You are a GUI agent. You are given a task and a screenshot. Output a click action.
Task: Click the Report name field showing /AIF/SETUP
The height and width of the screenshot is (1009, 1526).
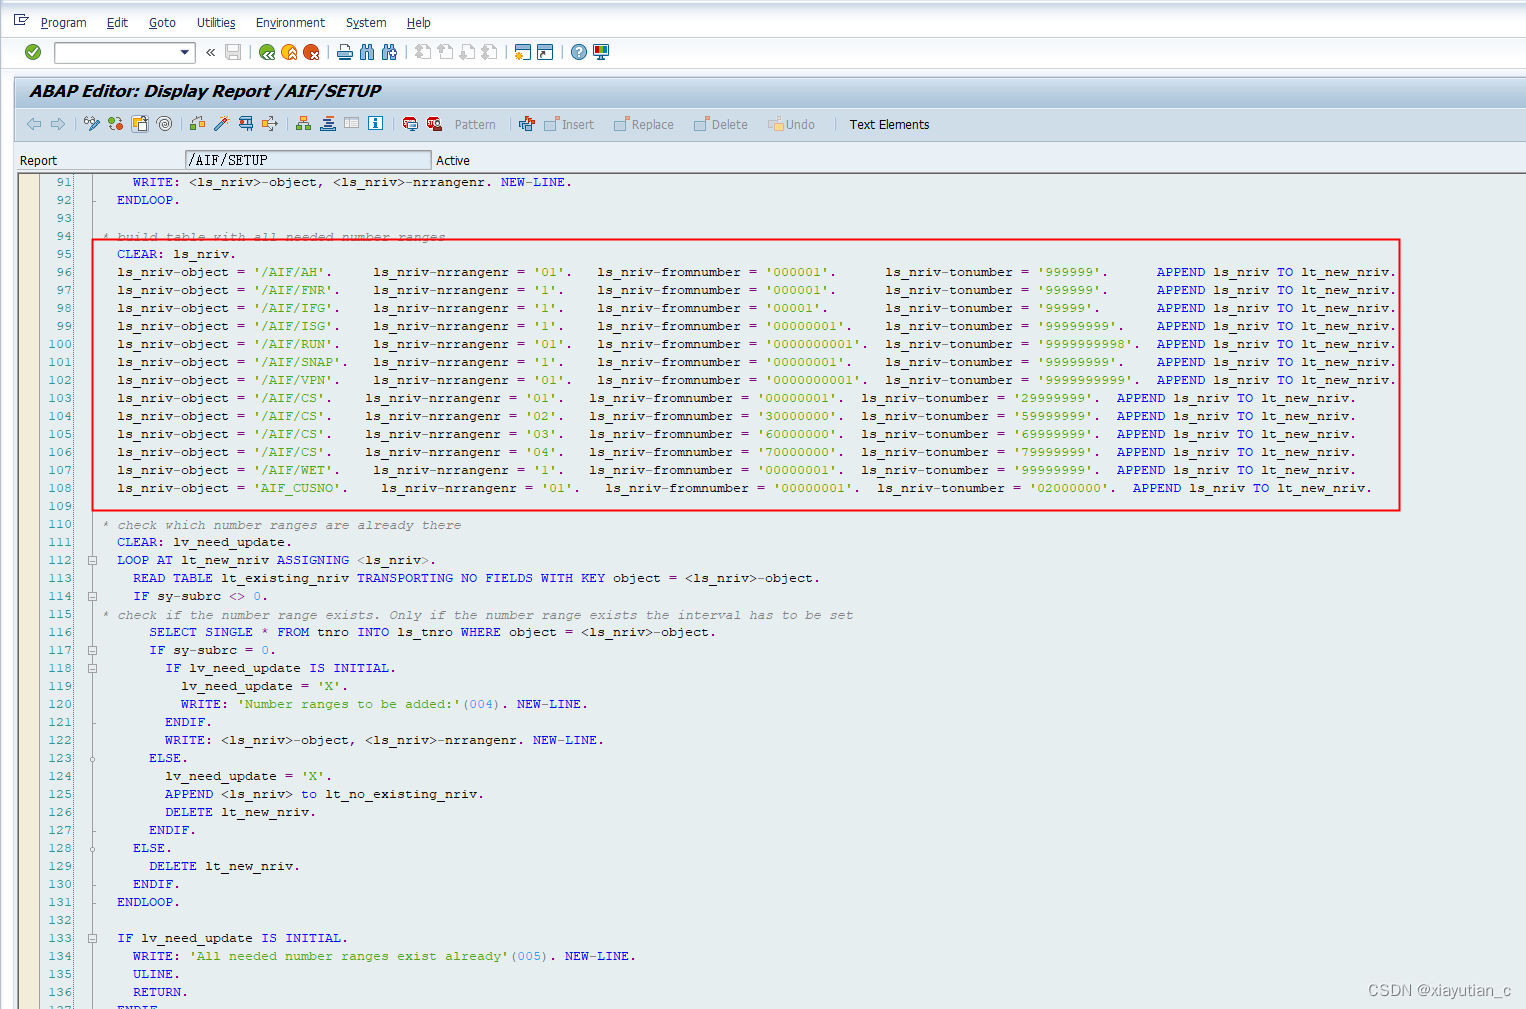(x=307, y=159)
